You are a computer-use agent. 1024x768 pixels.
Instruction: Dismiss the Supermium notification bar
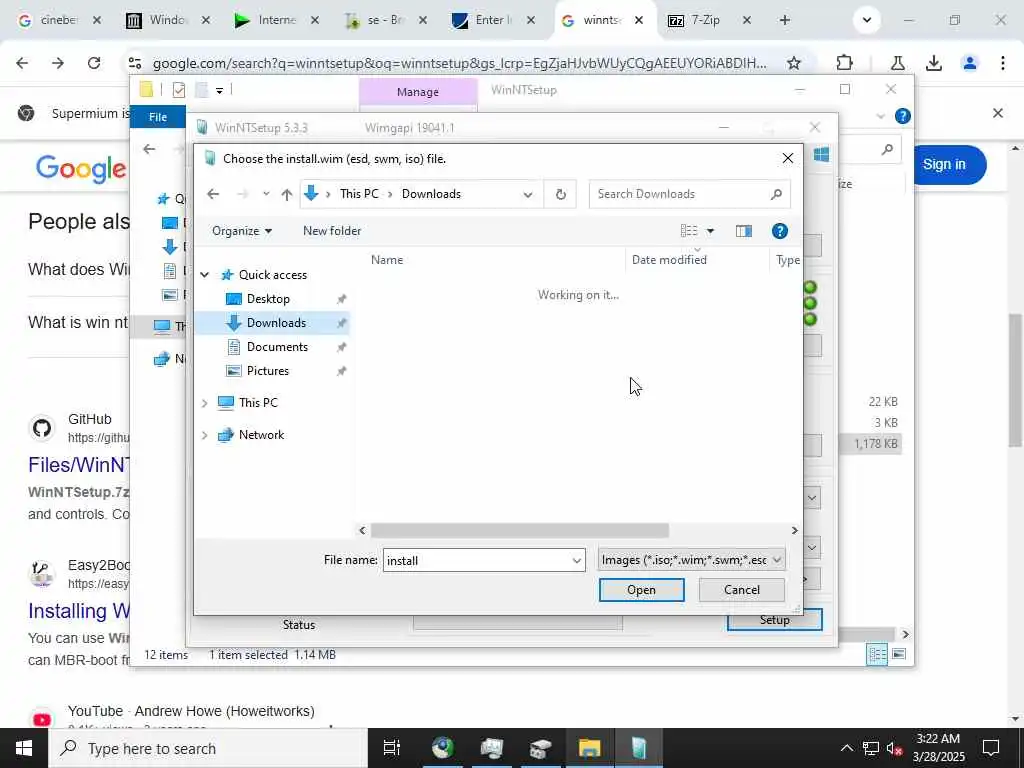(x=997, y=113)
